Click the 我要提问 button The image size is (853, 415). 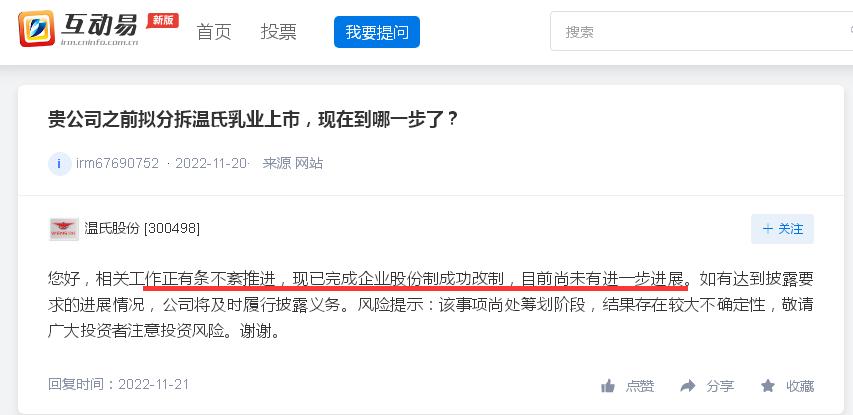(x=377, y=32)
